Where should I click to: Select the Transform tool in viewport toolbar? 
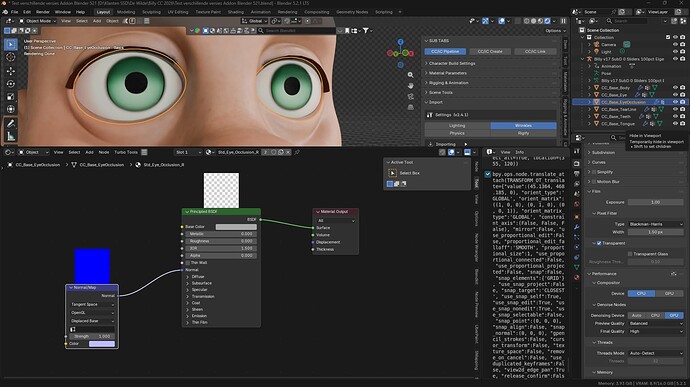[x=11, y=109]
